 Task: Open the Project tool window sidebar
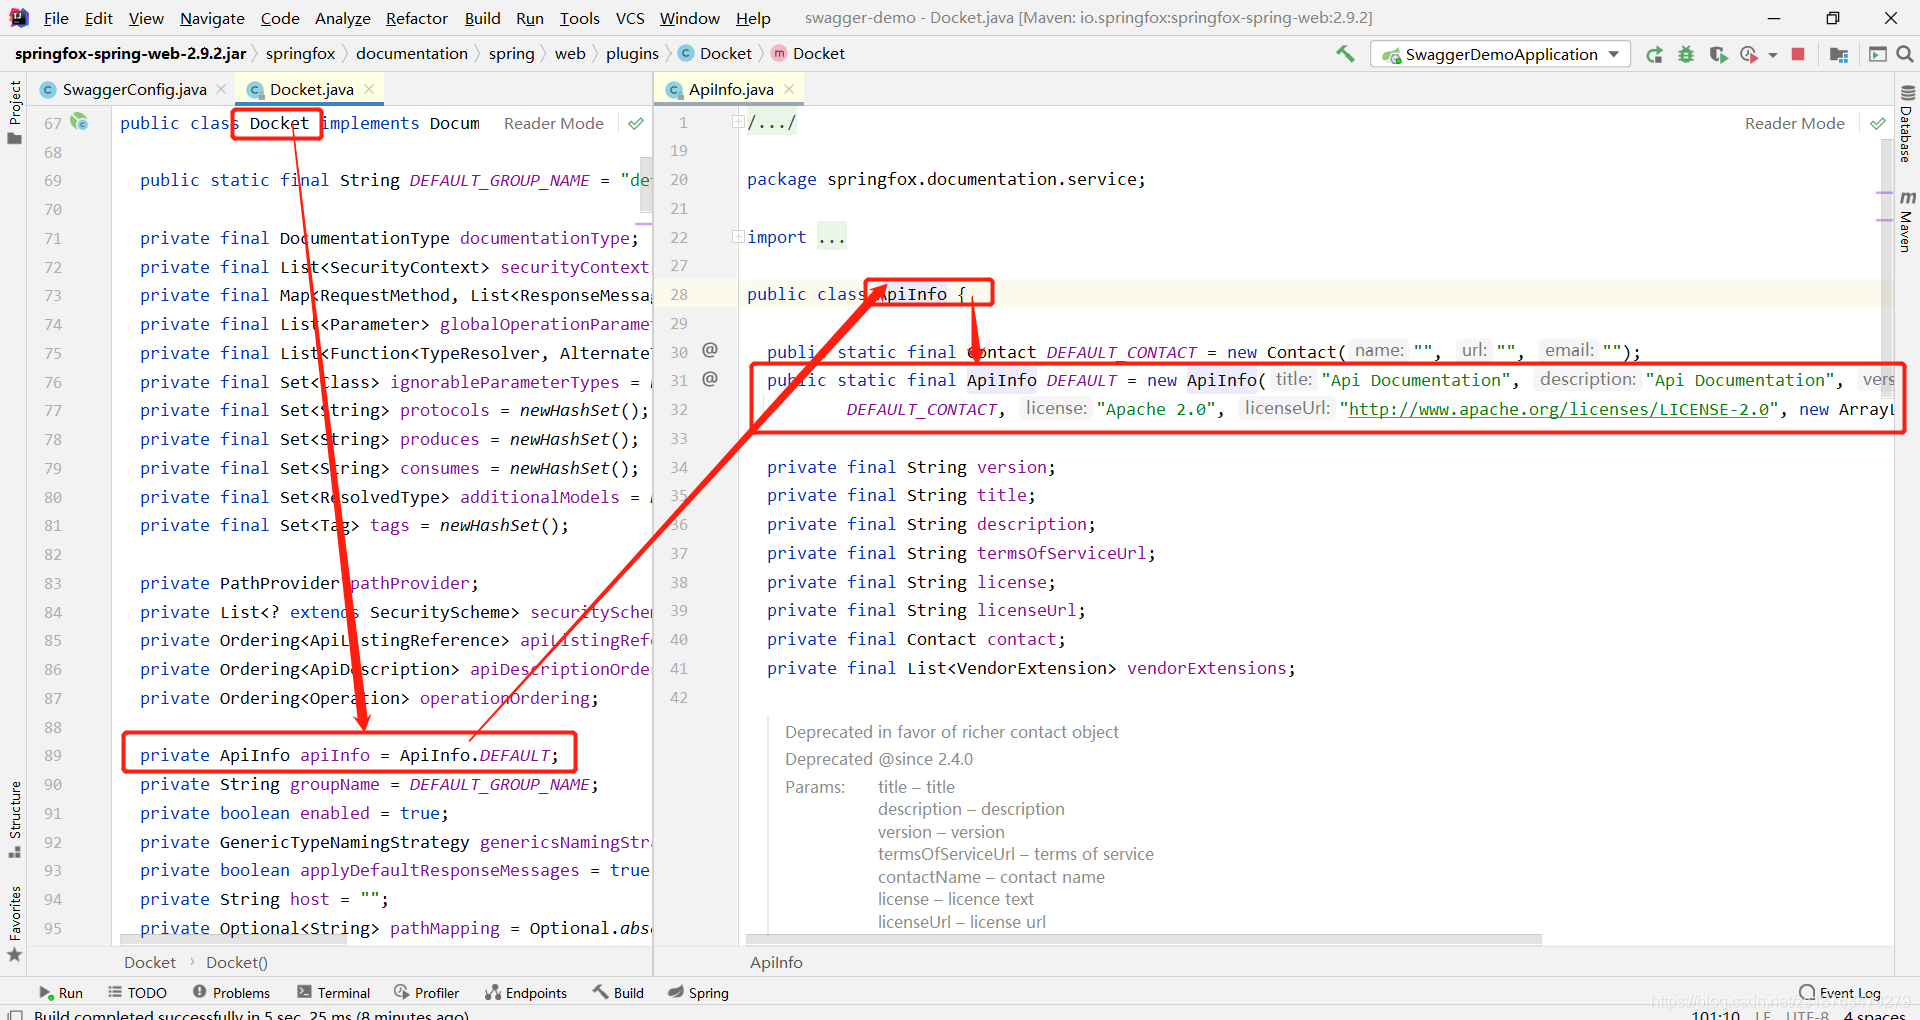14,112
